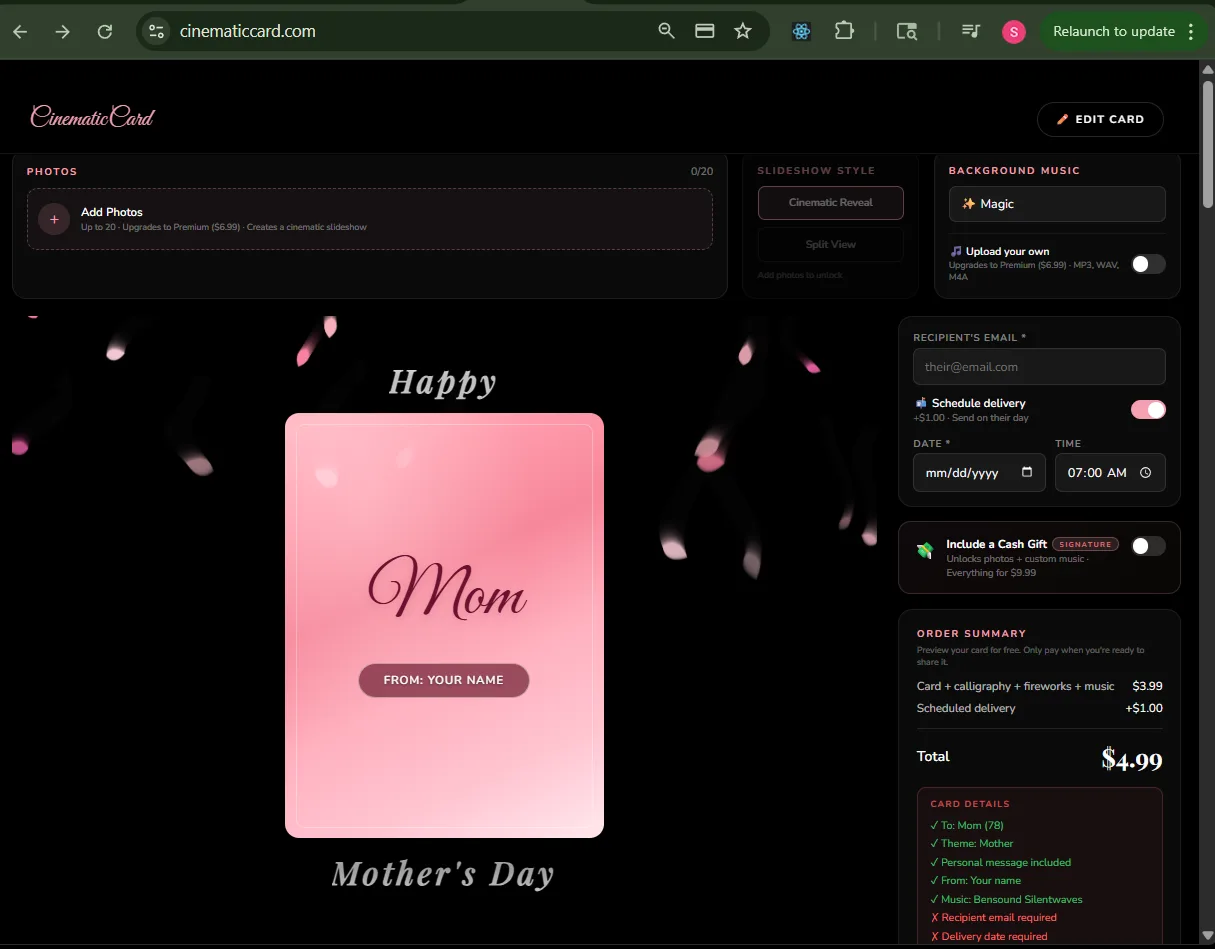Enable the Include a Cash Gift toggle
Viewport: 1215px width, 949px height.
coord(1147,546)
